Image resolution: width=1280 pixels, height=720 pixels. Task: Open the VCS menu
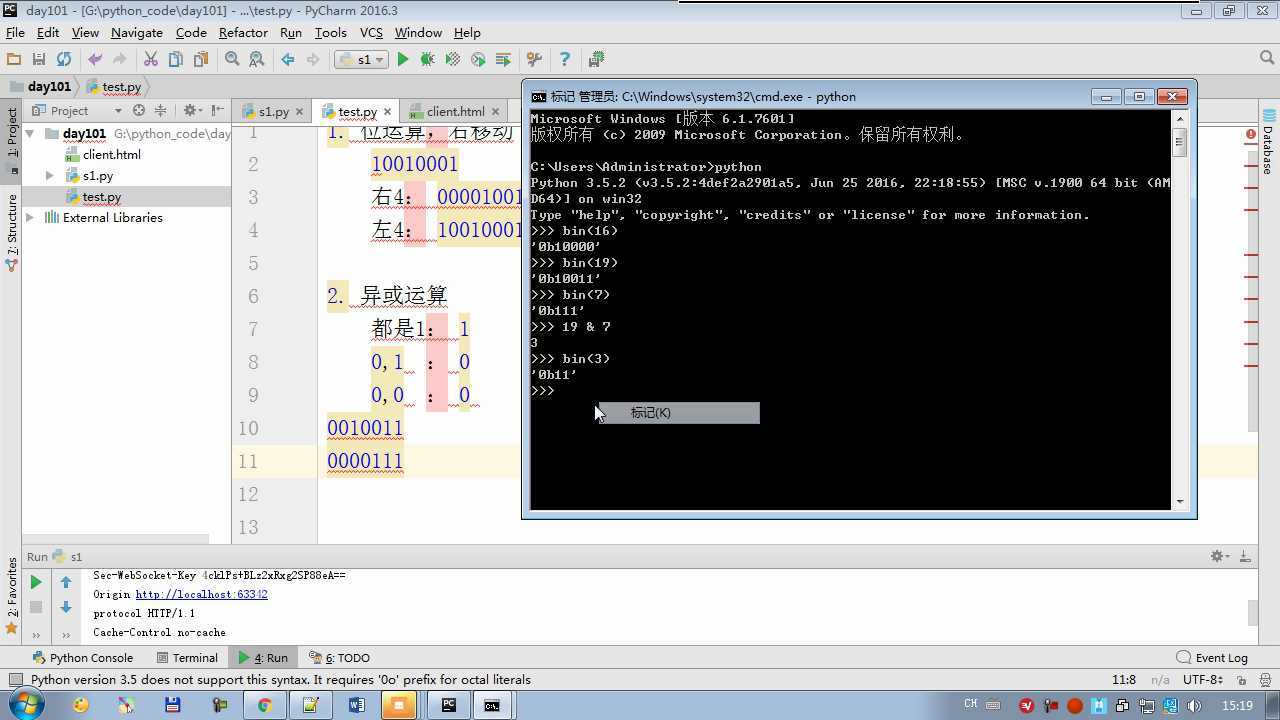(x=371, y=32)
